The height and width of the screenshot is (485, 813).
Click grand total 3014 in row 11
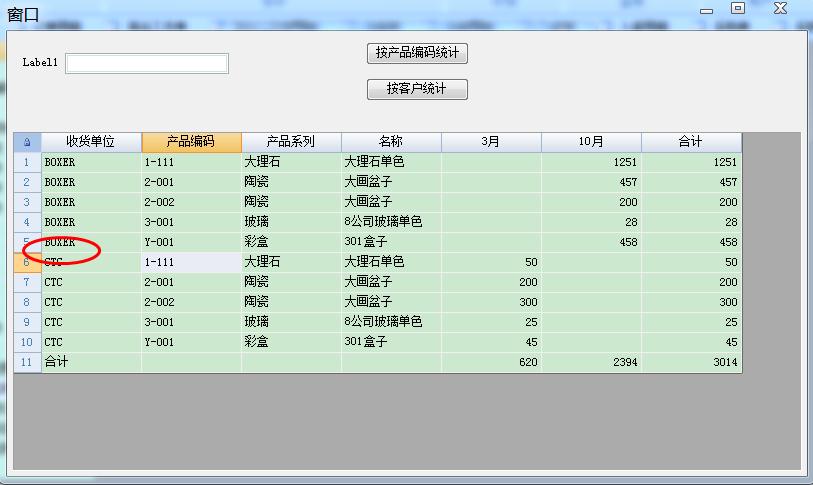692,362
